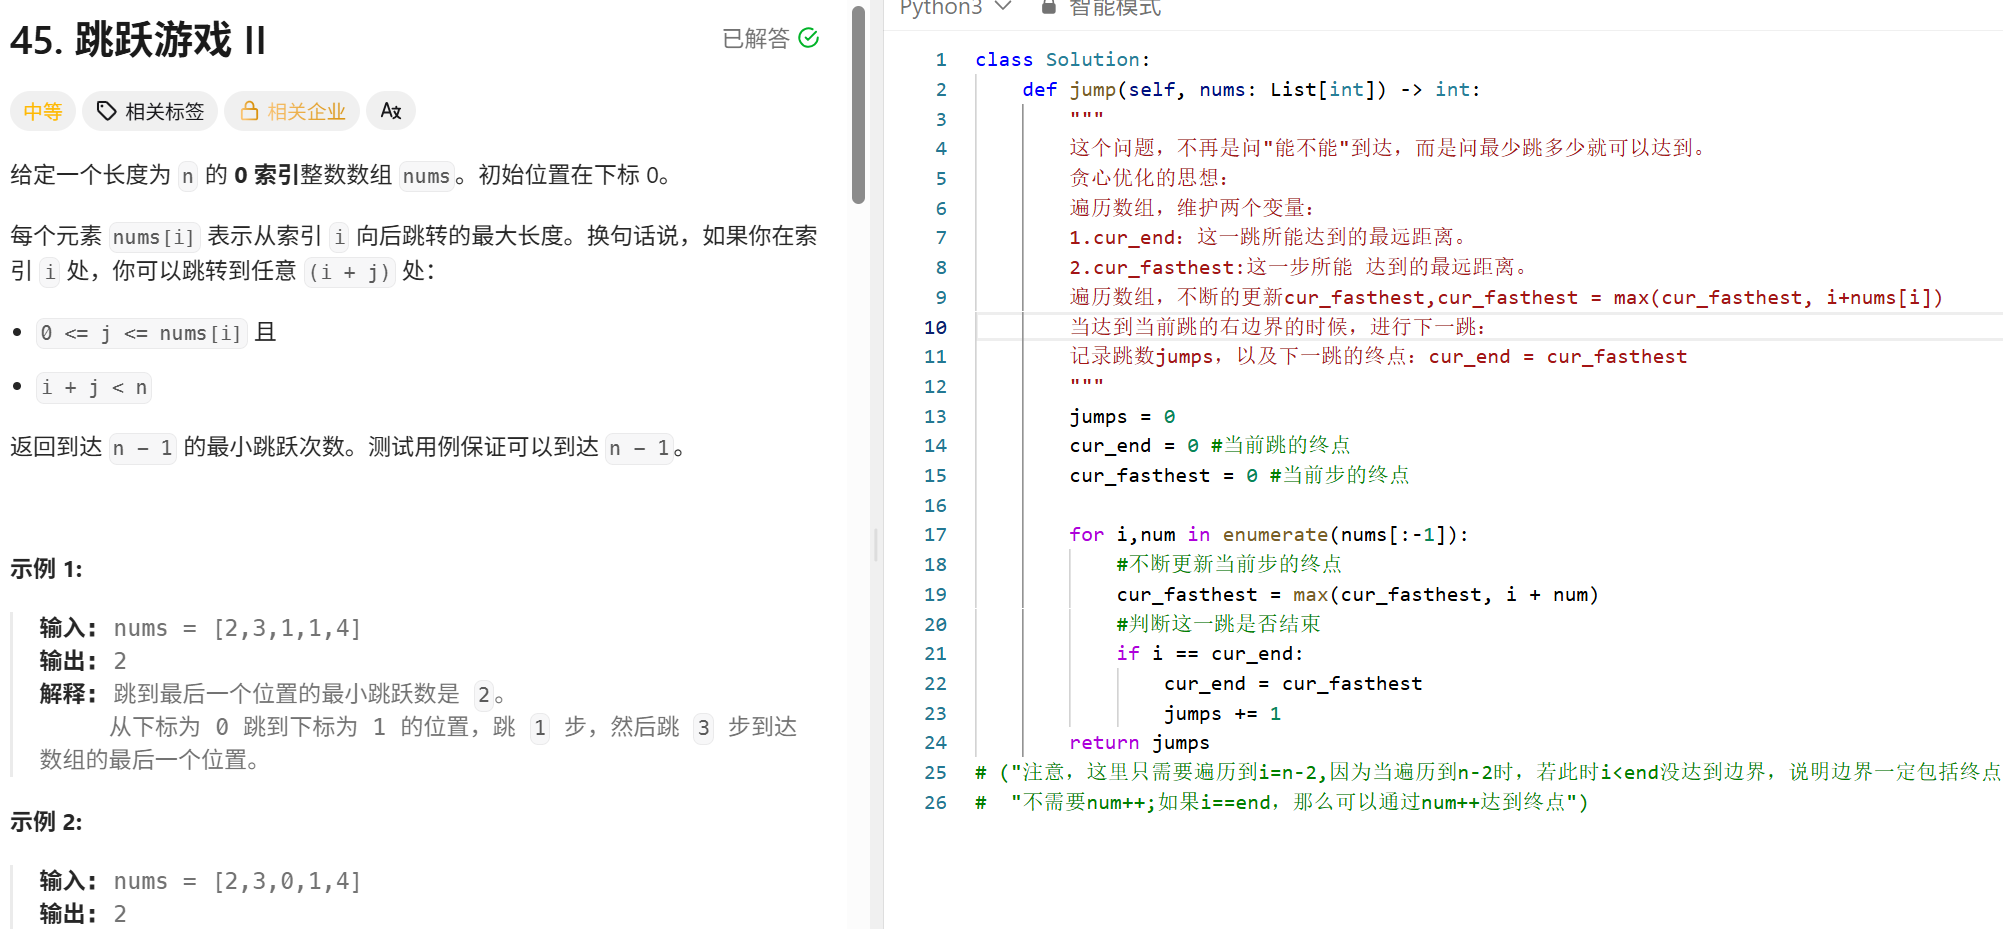Click the constraint '0 <= j <= nums[i]'
Image resolution: width=2003 pixels, height=929 pixels.
141,333
